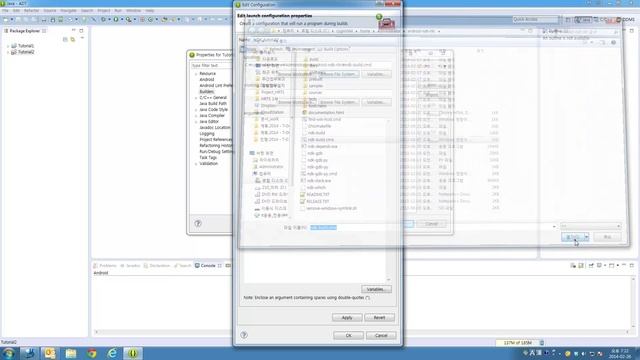Open file type dropdown in file dialog

[591, 226]
